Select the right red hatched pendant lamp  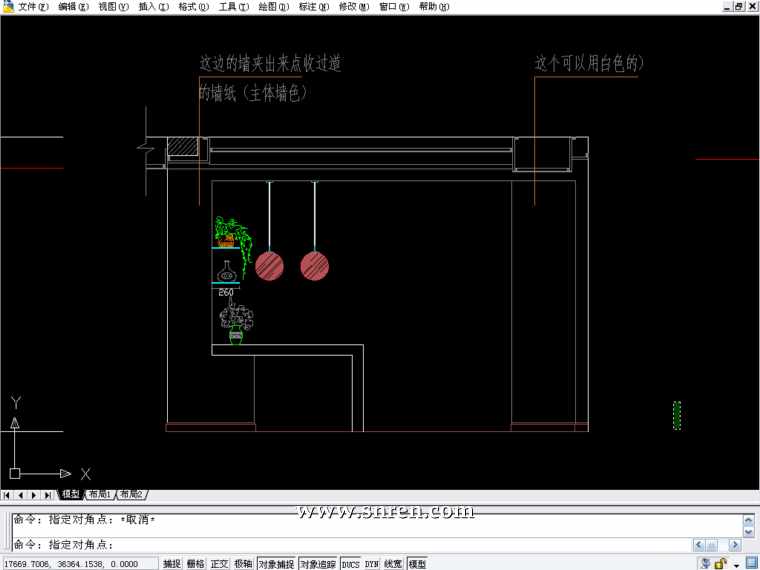(x=315, y=266)
